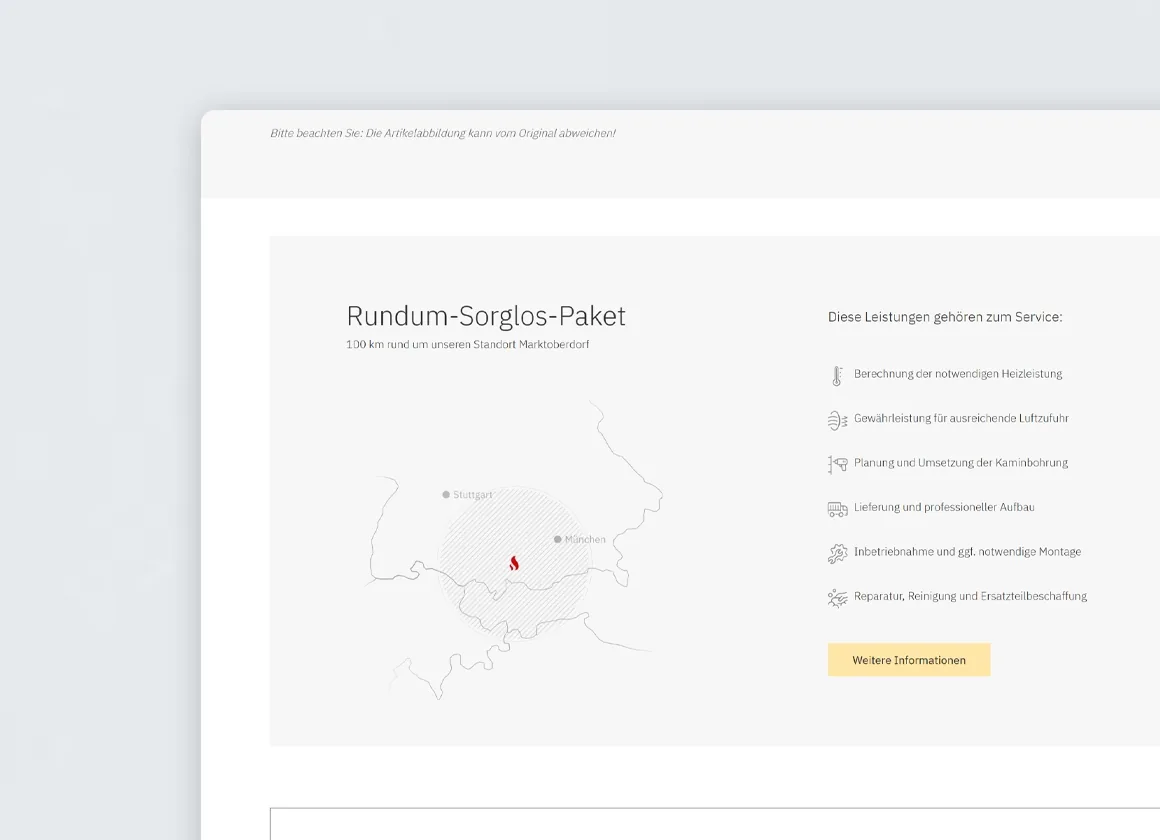Click the text '100 km rund um unseren Standort Marktoberdorf'
Image resolution: width=1160 pixels, height=840 pixels.
(468, 344)
